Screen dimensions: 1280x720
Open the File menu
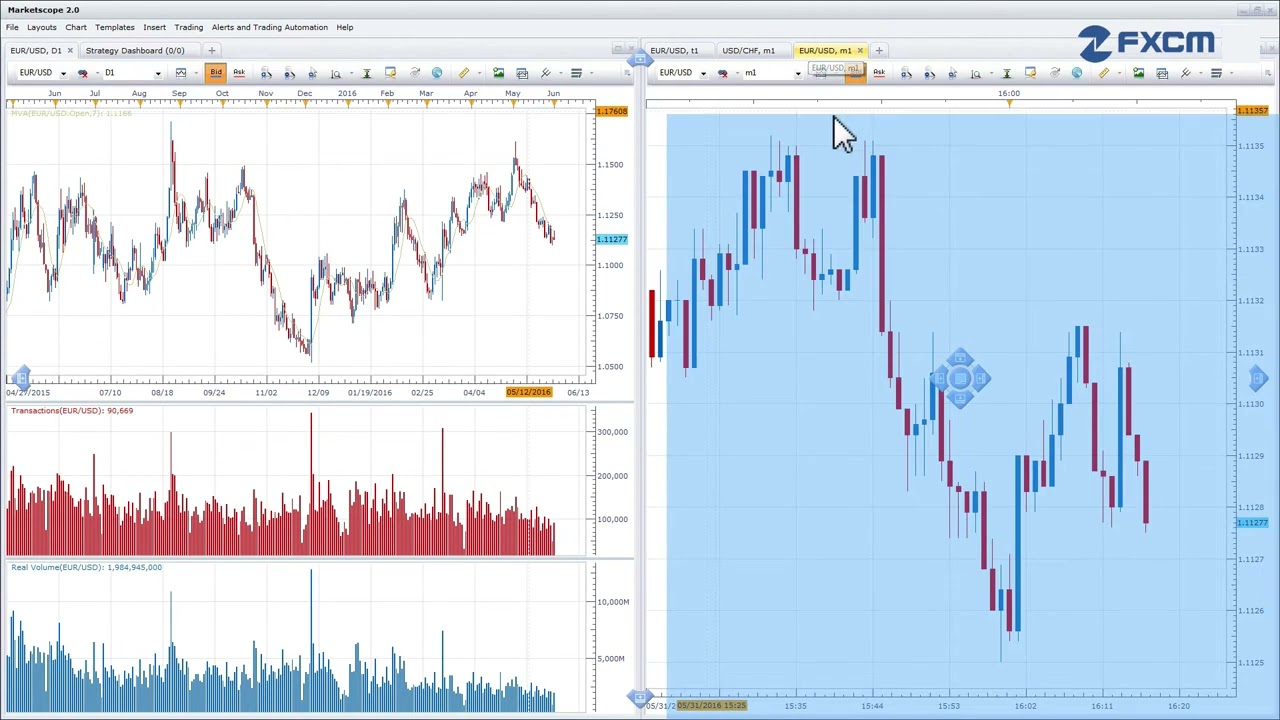point(12,27)
